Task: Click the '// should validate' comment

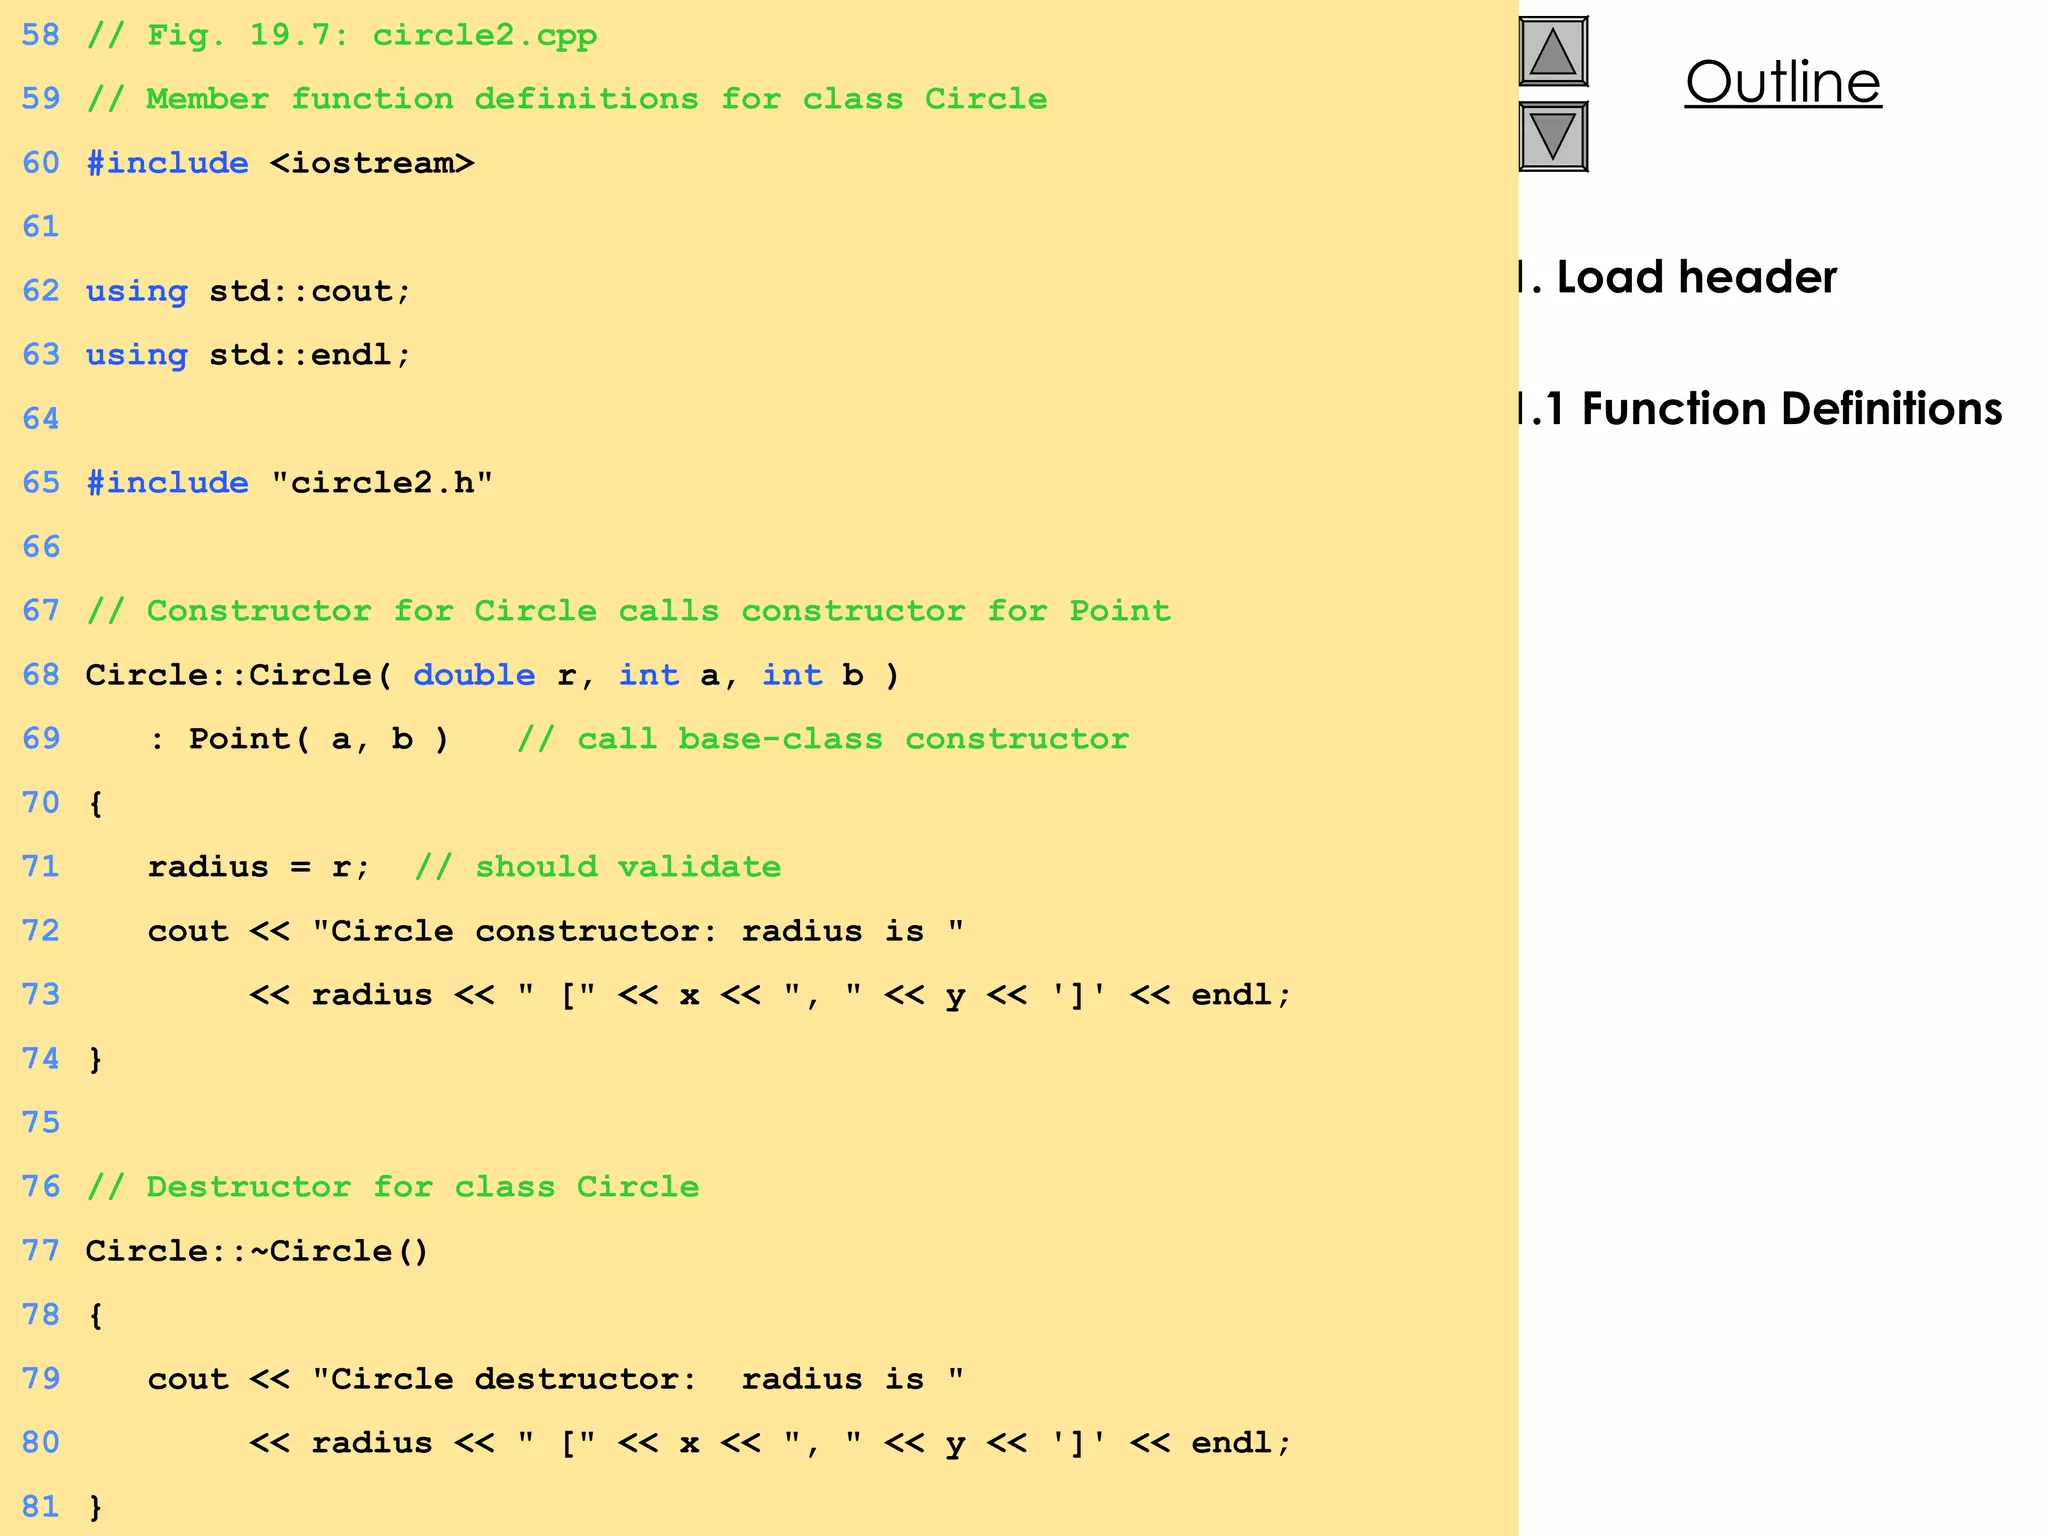Action: click(x=598, y=867)
